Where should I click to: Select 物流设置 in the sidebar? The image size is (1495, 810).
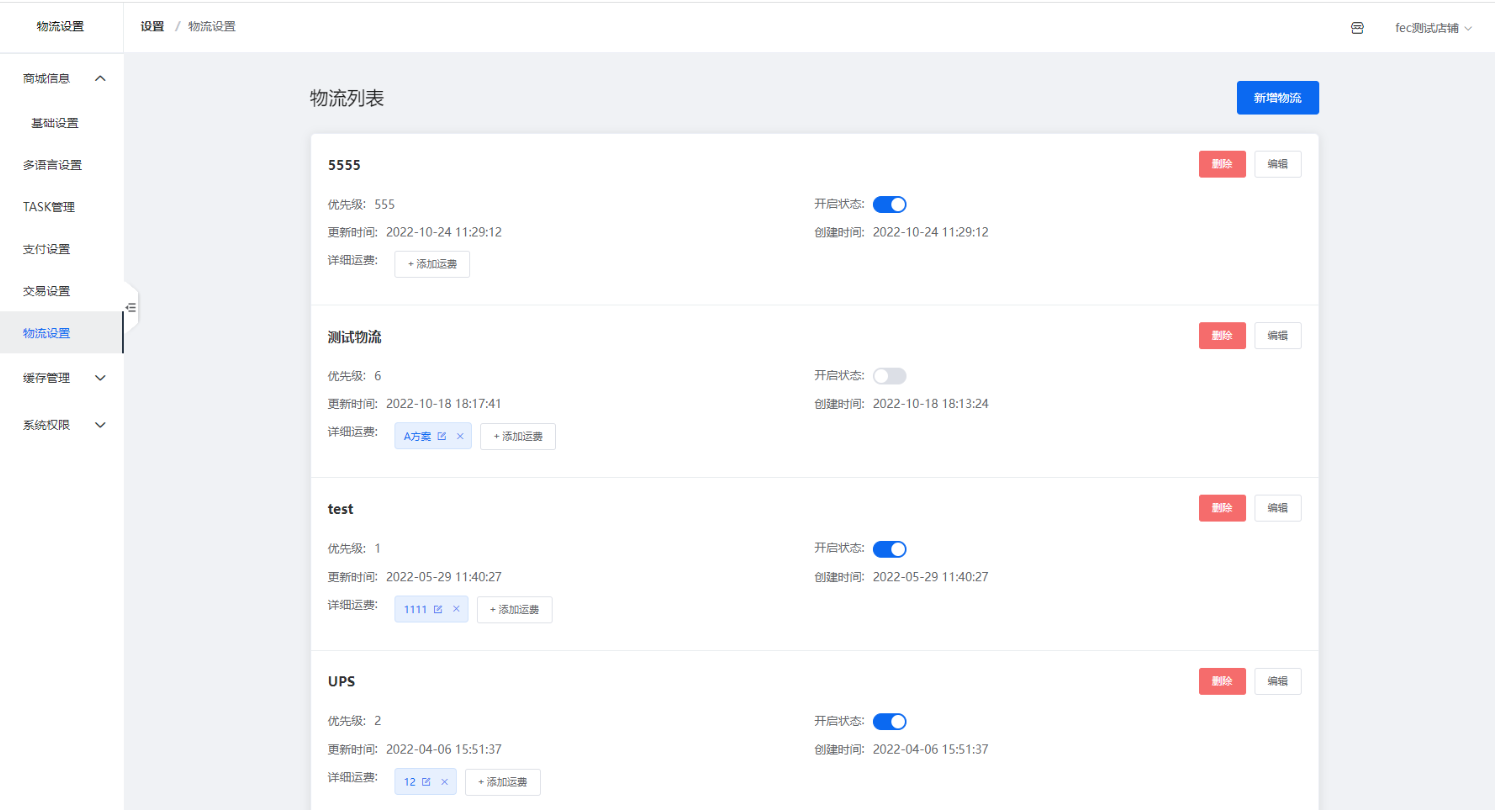click(x=62, y=333)
